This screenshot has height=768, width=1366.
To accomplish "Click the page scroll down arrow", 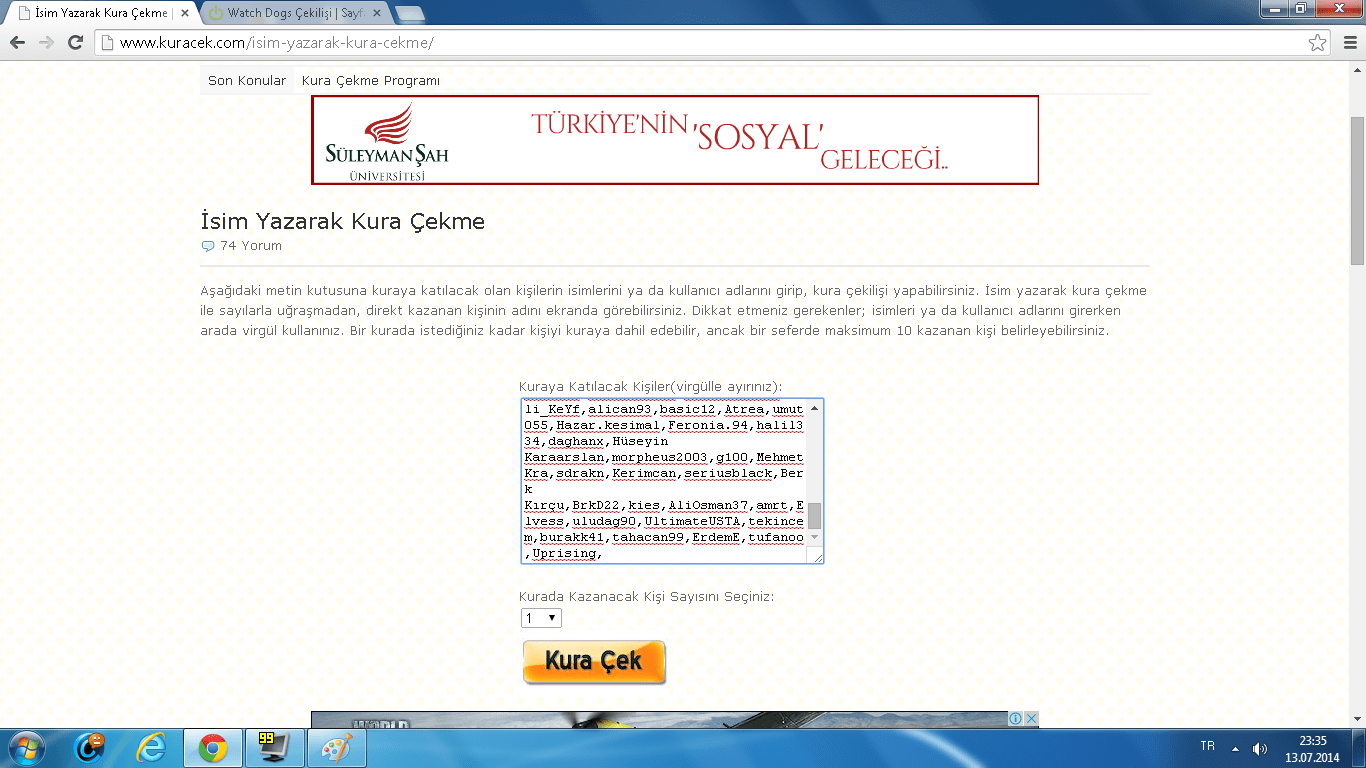I will (x=1357, y=720).
